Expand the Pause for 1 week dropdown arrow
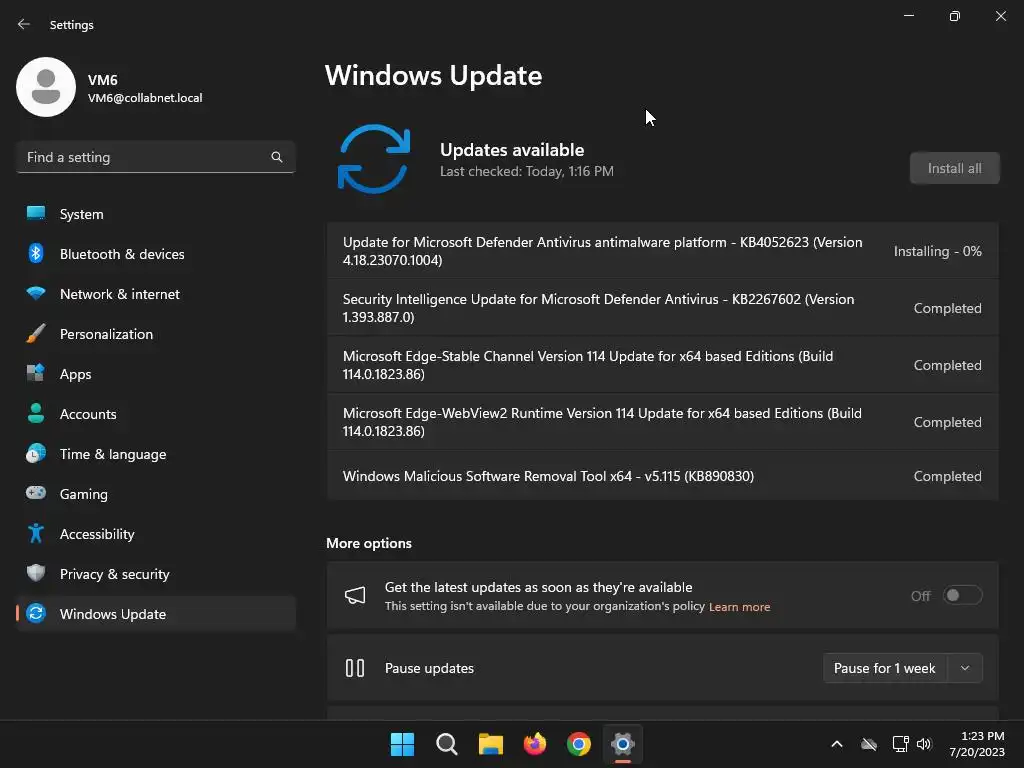This screenshot has height=768, width=1024. point(965,668)
